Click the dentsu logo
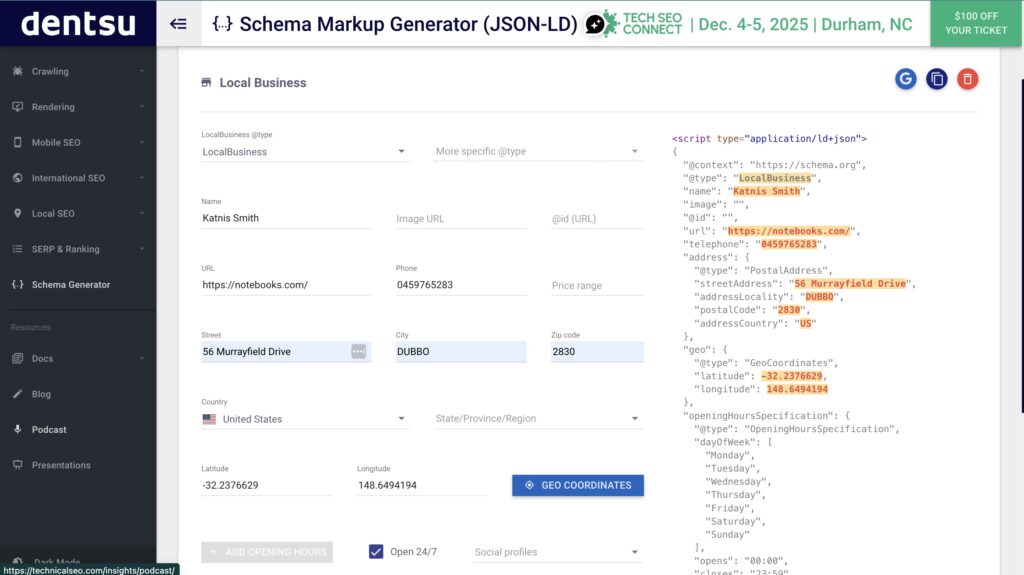The height and width of the screenshot is (575, 1024). 78,24
